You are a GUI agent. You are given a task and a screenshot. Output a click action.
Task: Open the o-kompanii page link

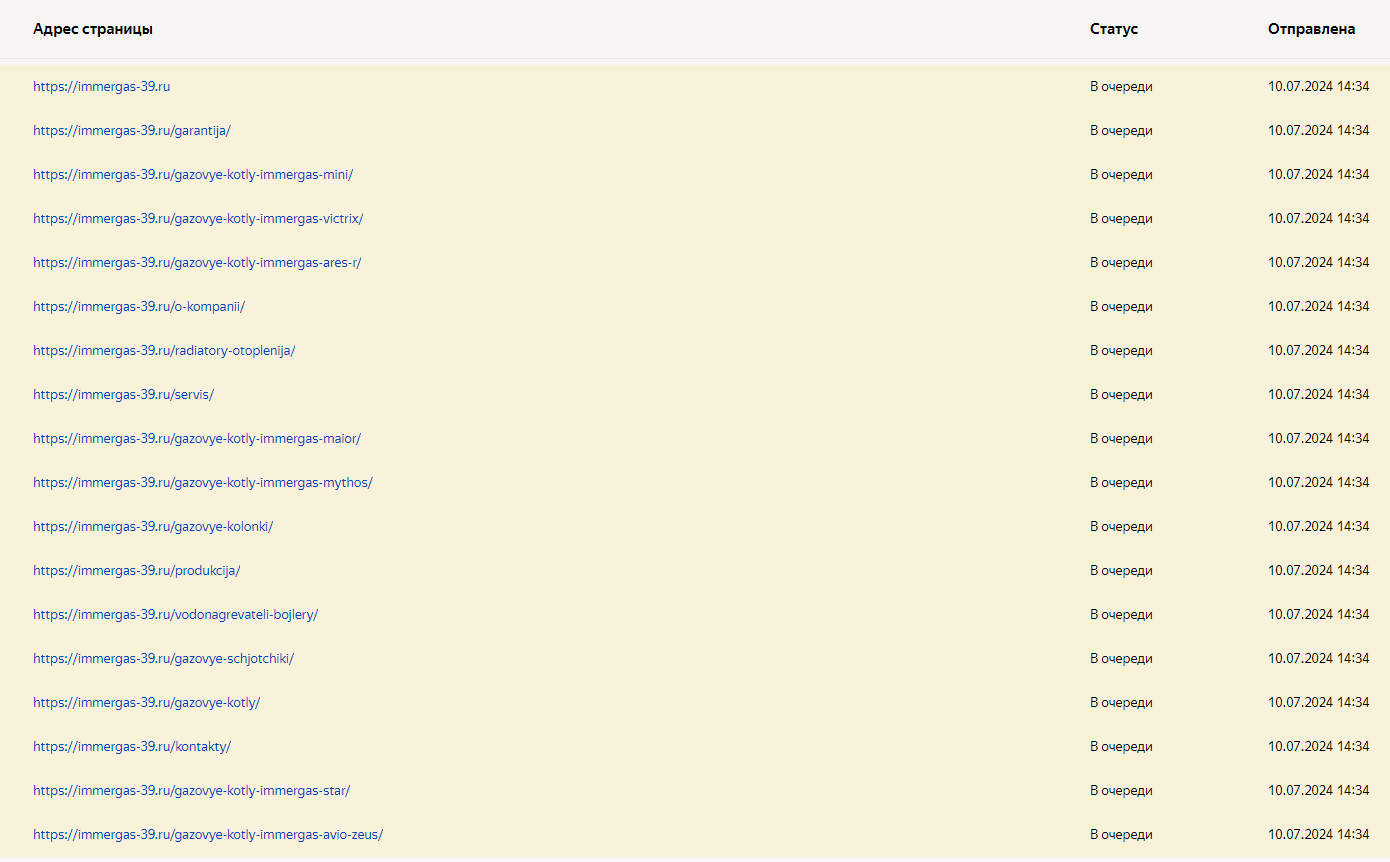tap(139, 306)
